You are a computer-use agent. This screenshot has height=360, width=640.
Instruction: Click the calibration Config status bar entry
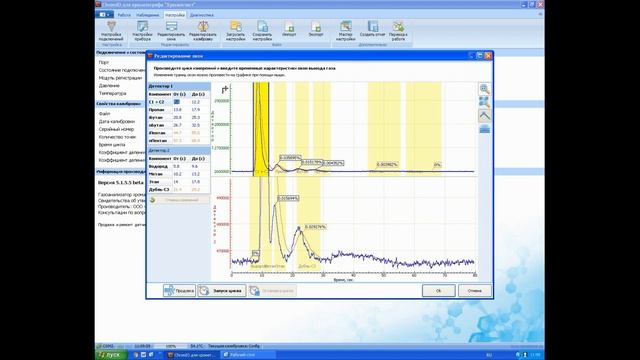[x=233, y=346]
